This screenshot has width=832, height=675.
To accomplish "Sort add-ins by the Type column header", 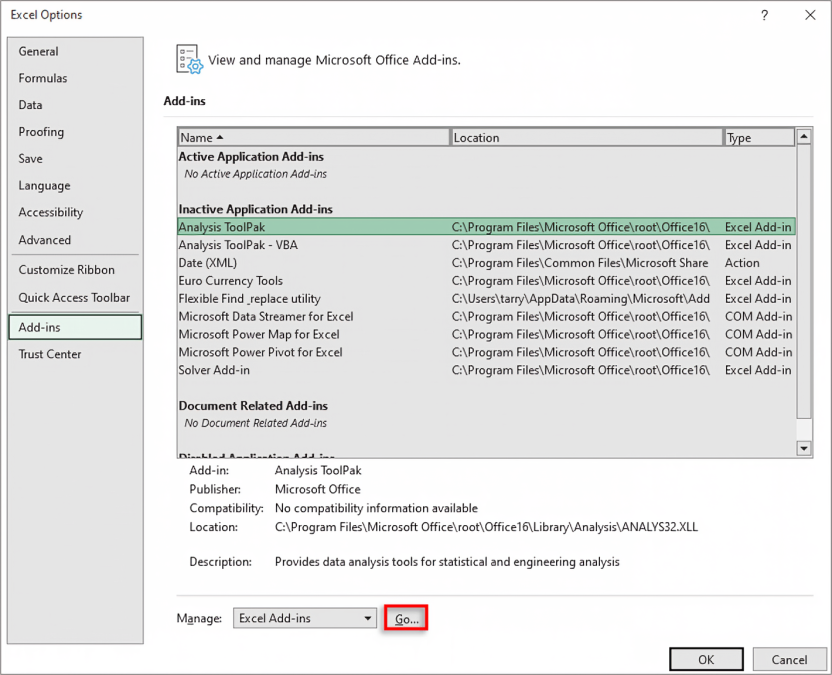I will [759, 138].
